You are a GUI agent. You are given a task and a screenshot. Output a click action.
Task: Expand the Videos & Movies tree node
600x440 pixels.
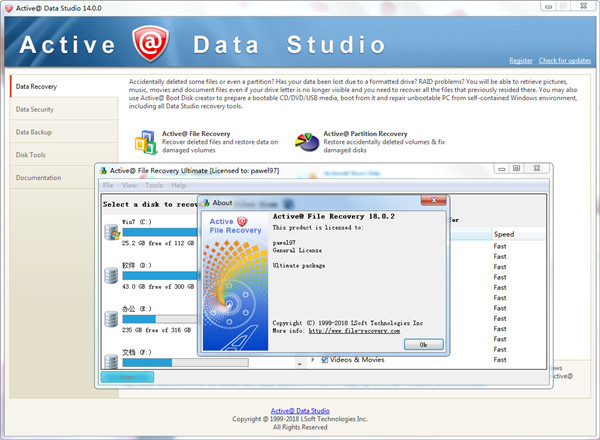click(313, 360)
